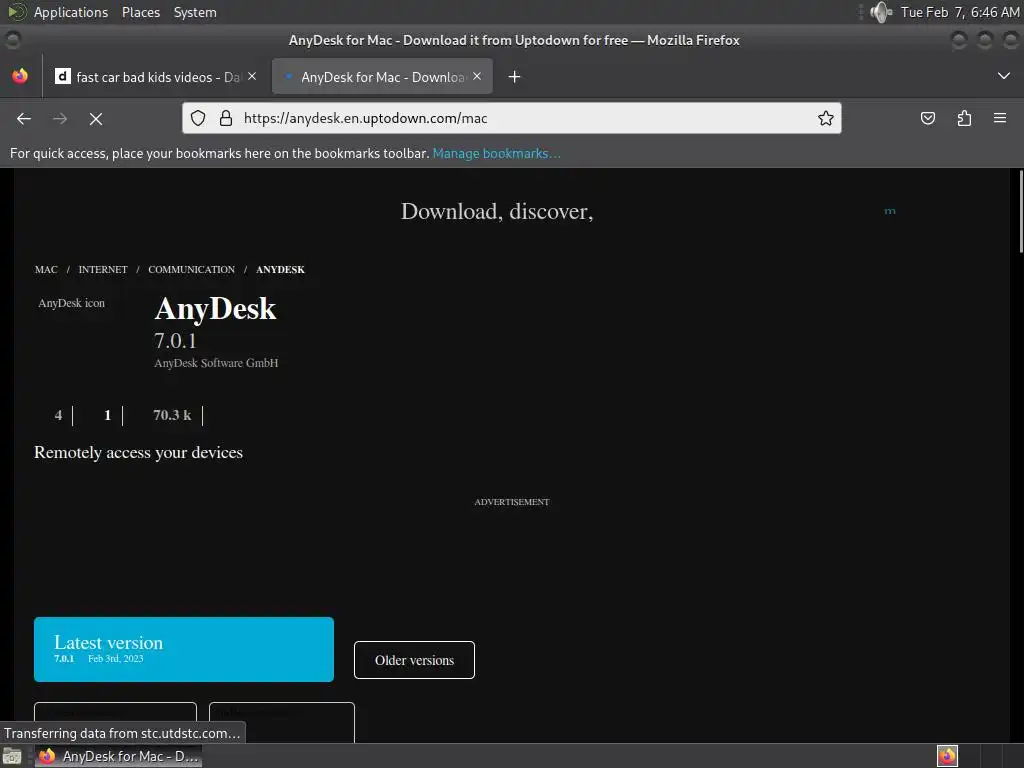Bookmark this page with the star

click(x=825, y=118)
